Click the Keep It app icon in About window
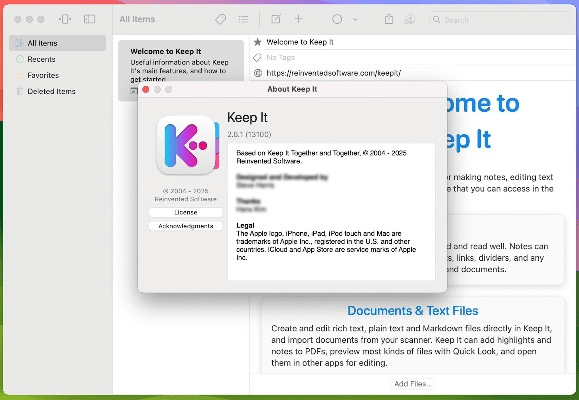579x400 pixels. pyautogui.click(x=188, y=145)
